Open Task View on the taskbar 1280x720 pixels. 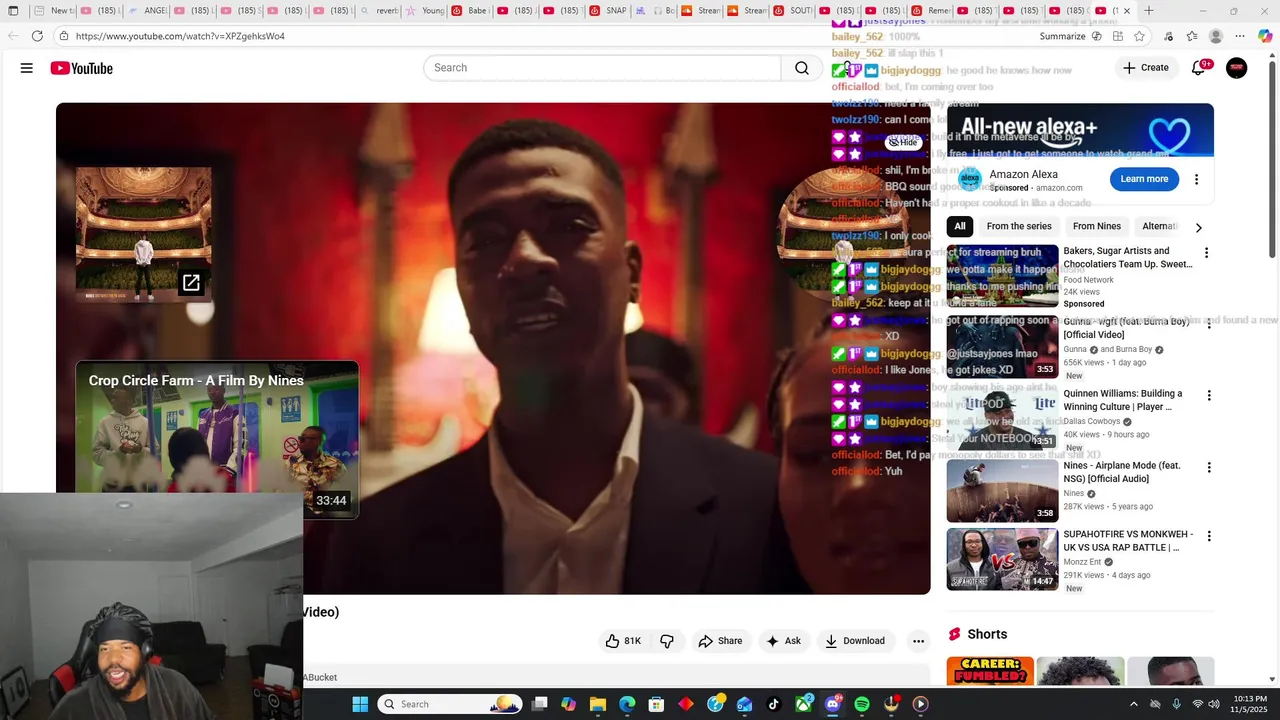pyautogui.click(x=539, y=704)
